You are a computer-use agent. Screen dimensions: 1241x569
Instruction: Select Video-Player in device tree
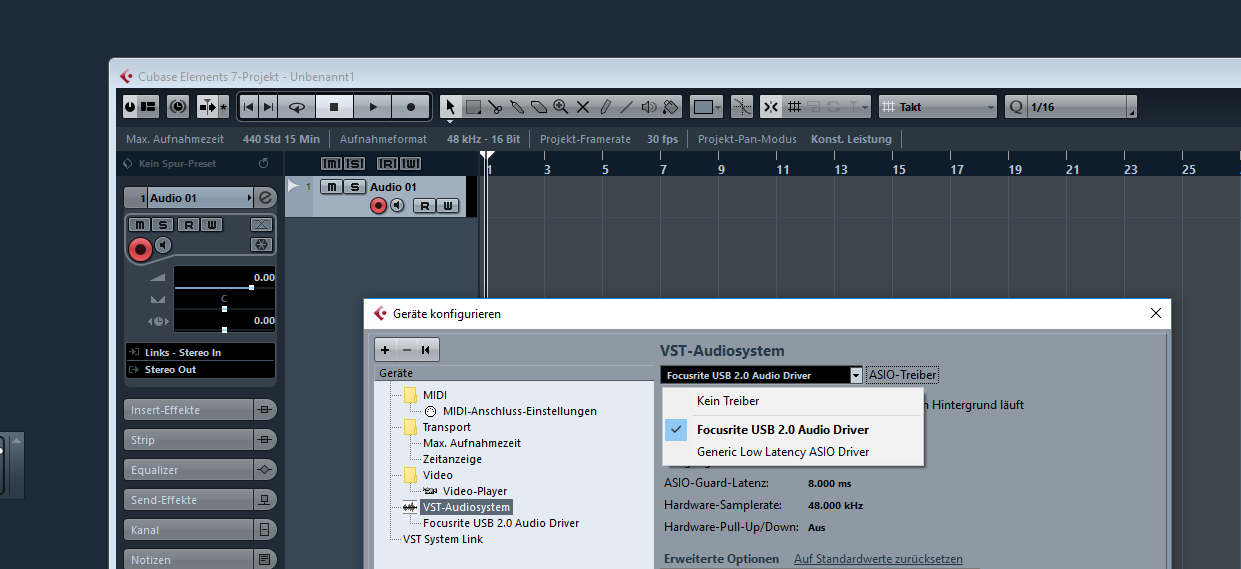click(474, 491)
